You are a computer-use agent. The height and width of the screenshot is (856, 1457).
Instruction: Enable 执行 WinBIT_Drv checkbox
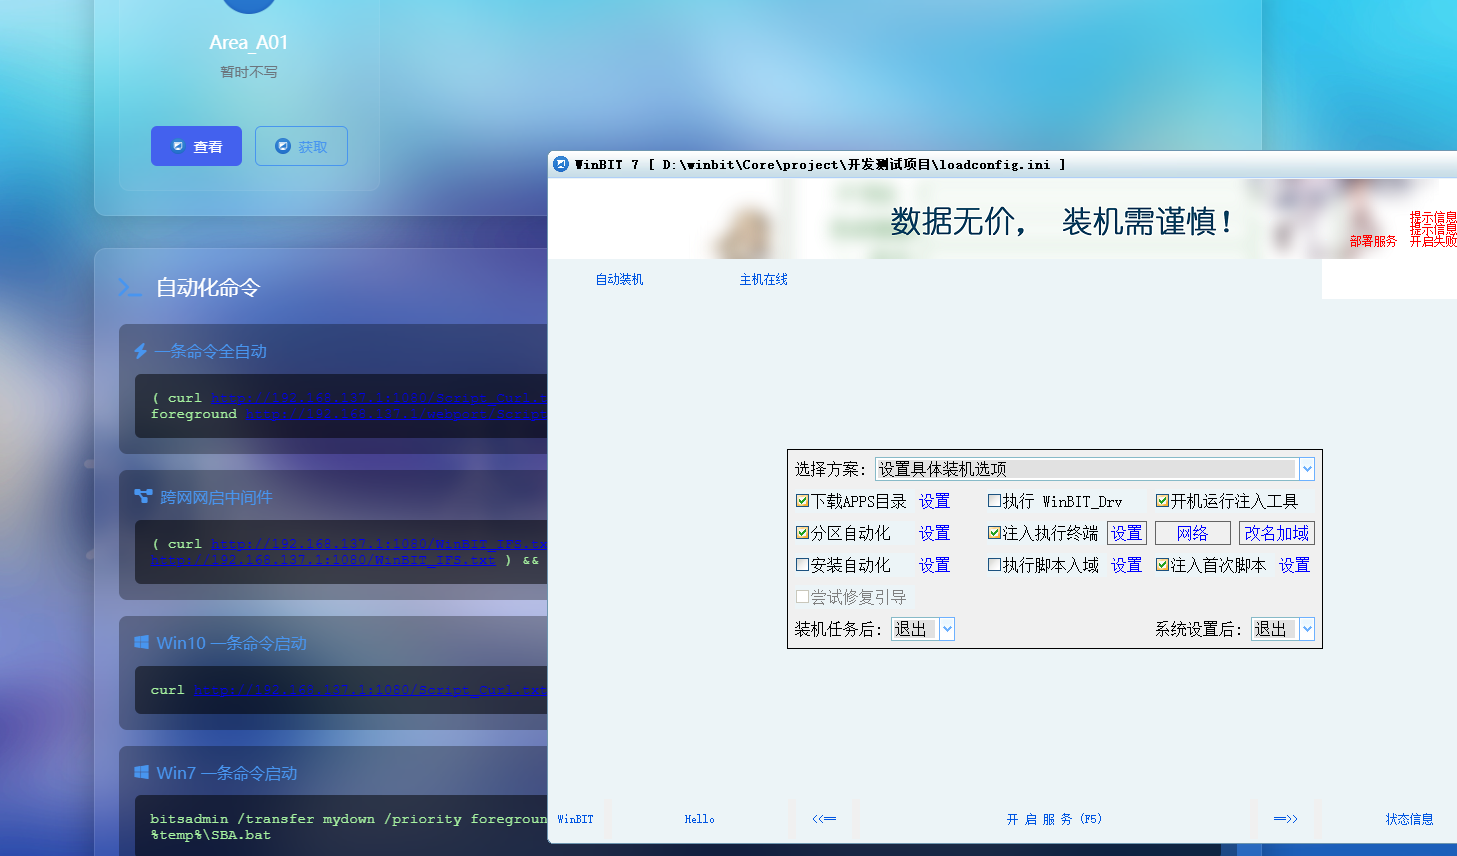994,501
